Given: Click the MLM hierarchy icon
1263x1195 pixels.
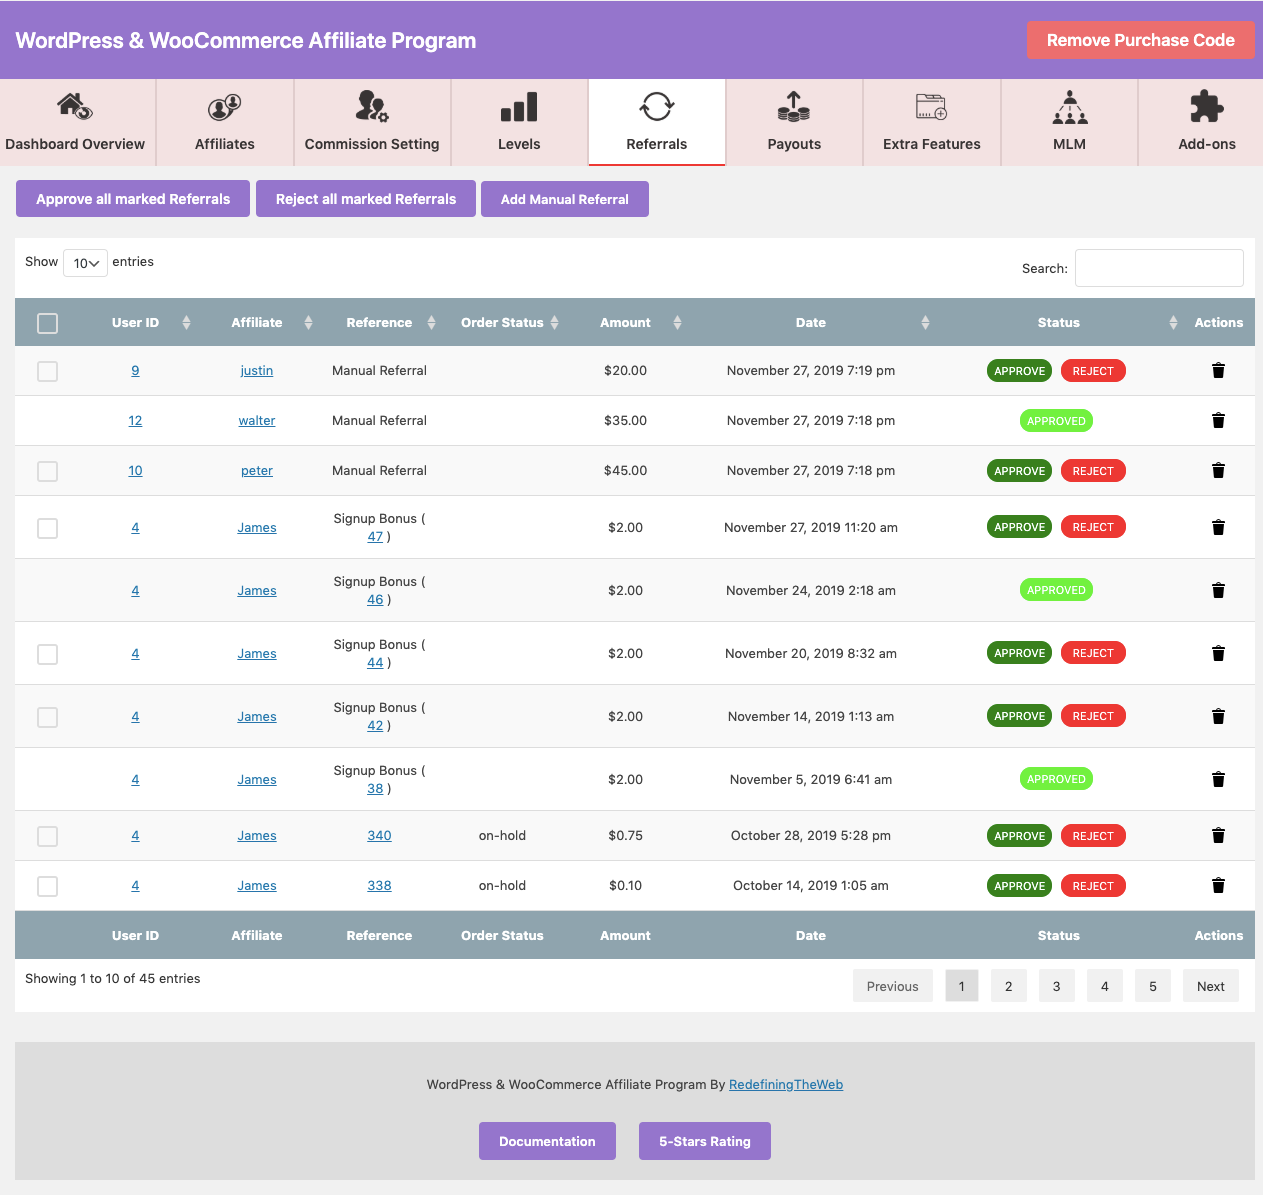Looking at the screenshot, I should 1070,106.
